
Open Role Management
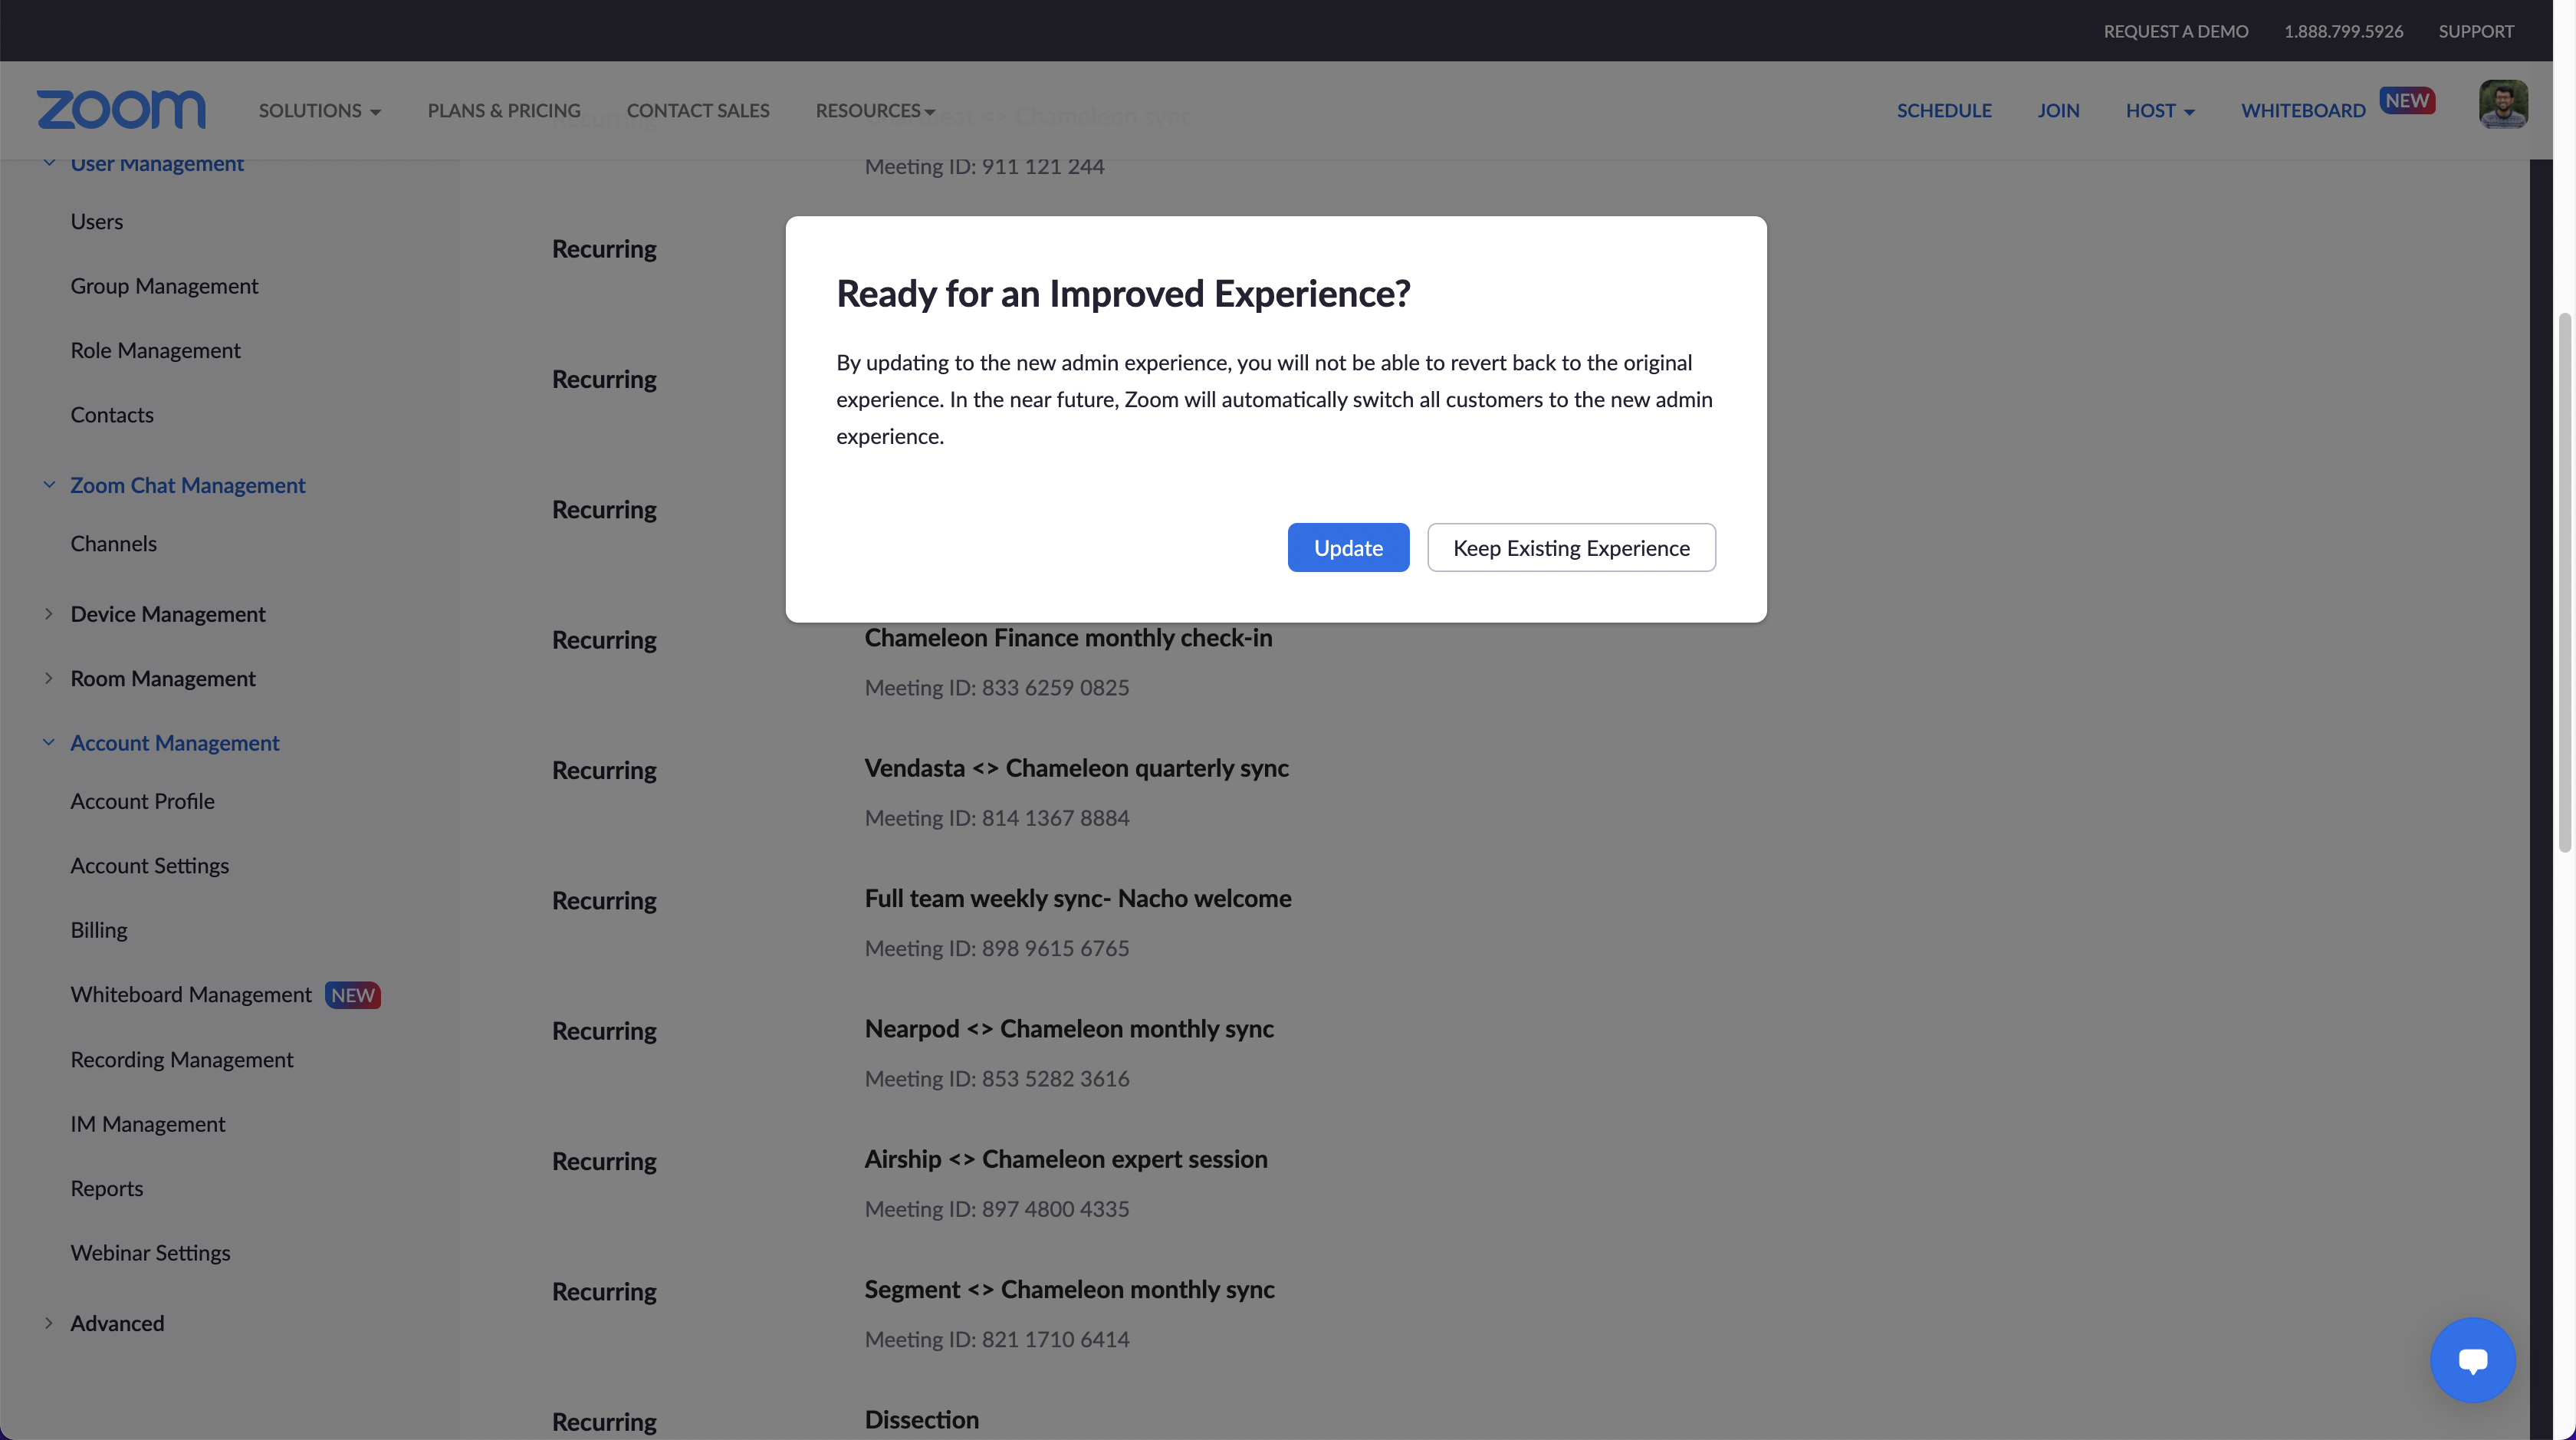pos(155,350)
